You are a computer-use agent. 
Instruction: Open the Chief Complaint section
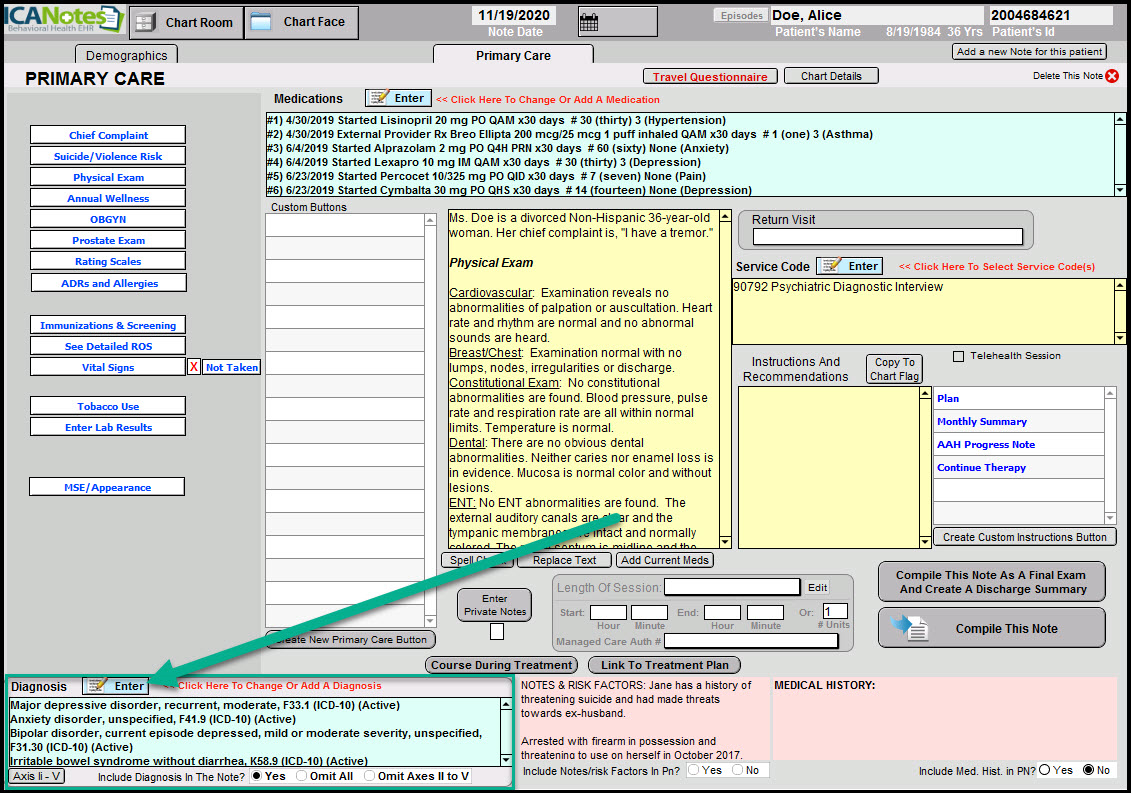click(108, 136)
